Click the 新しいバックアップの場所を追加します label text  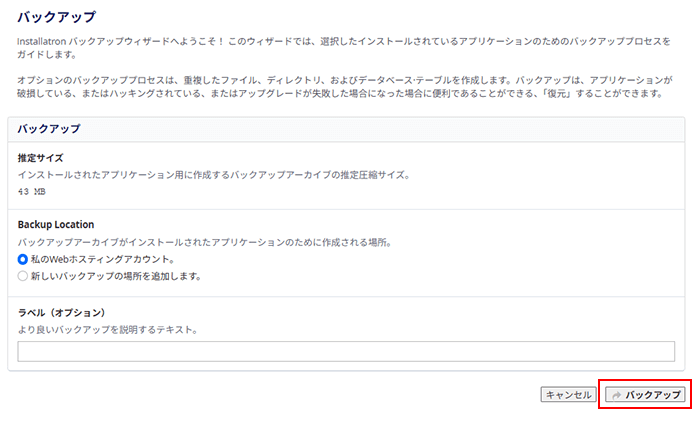pos(116,276)
